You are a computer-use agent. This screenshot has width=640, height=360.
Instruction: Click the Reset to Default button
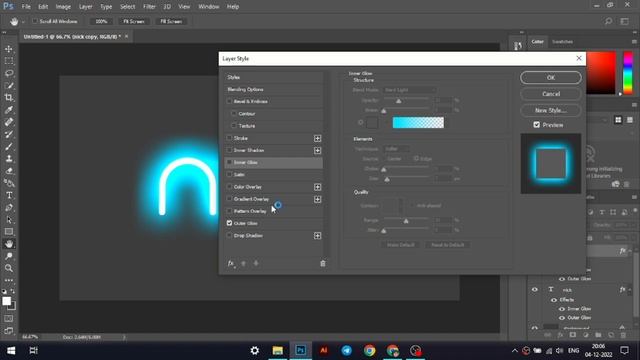[447, 245]
